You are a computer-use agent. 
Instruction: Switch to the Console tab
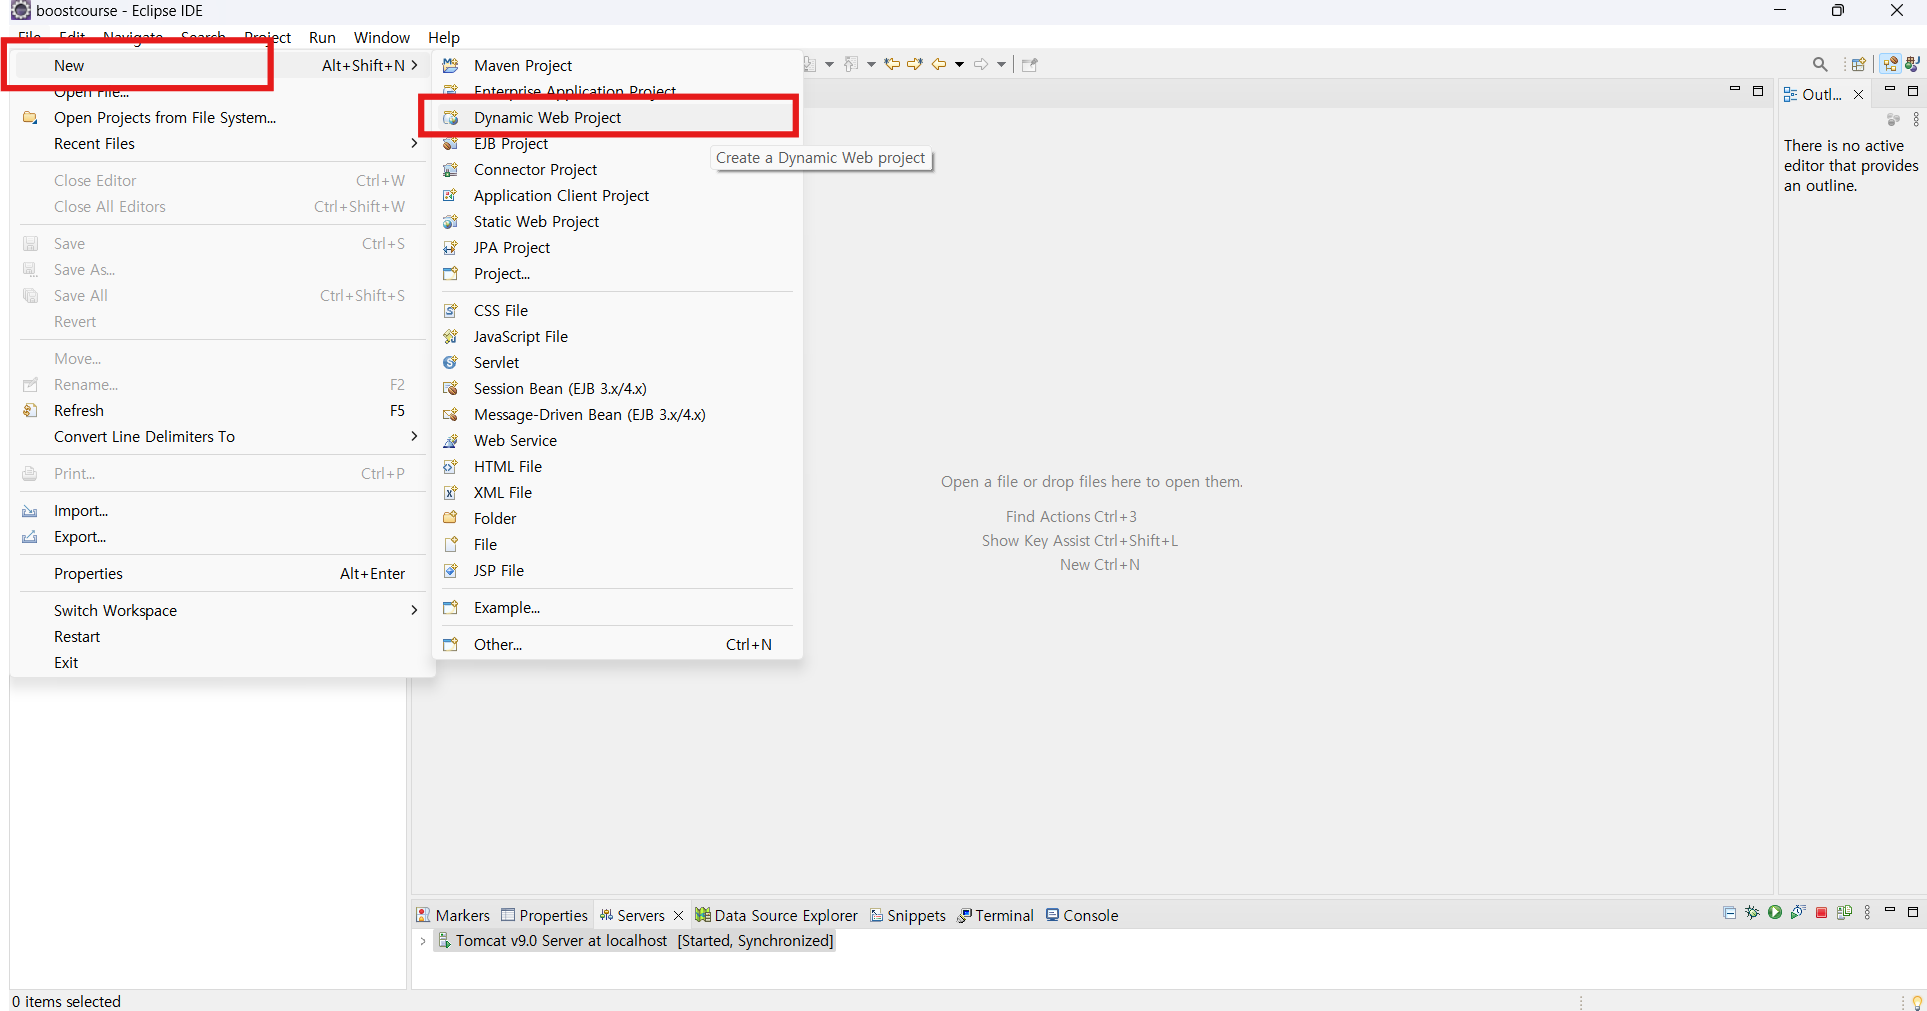(x=1082, y=915)
